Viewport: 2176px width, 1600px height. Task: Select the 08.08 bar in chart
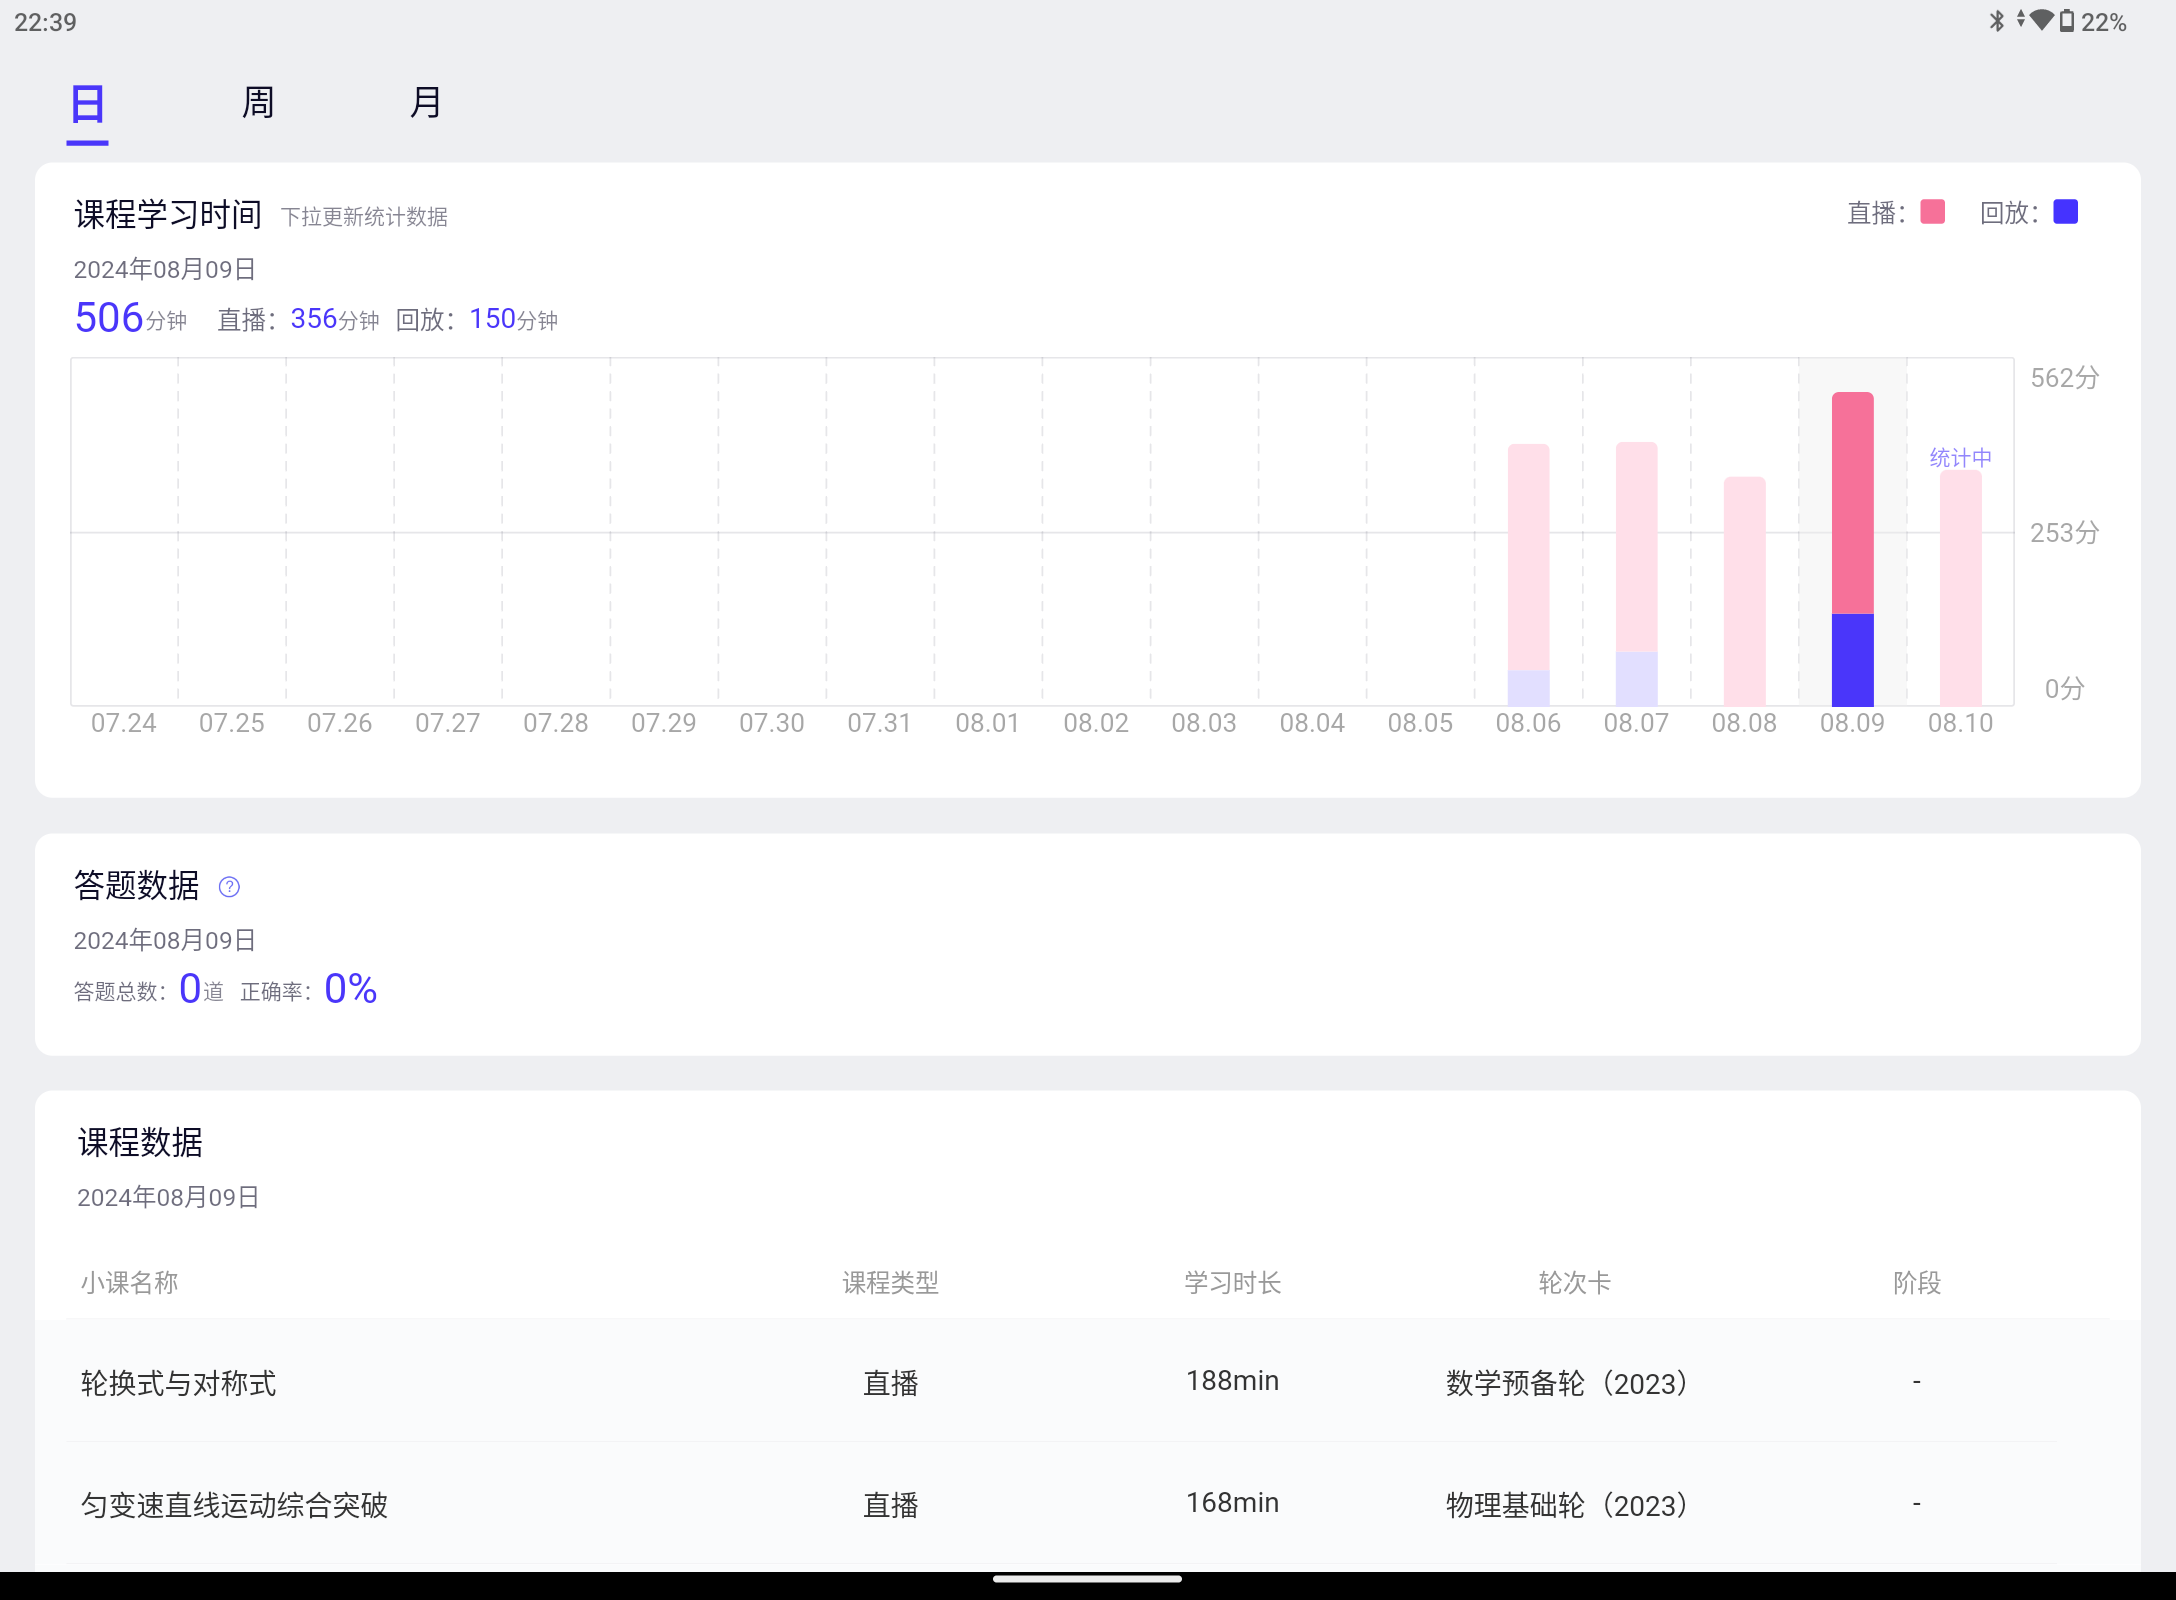click(x=1744, y=590)
